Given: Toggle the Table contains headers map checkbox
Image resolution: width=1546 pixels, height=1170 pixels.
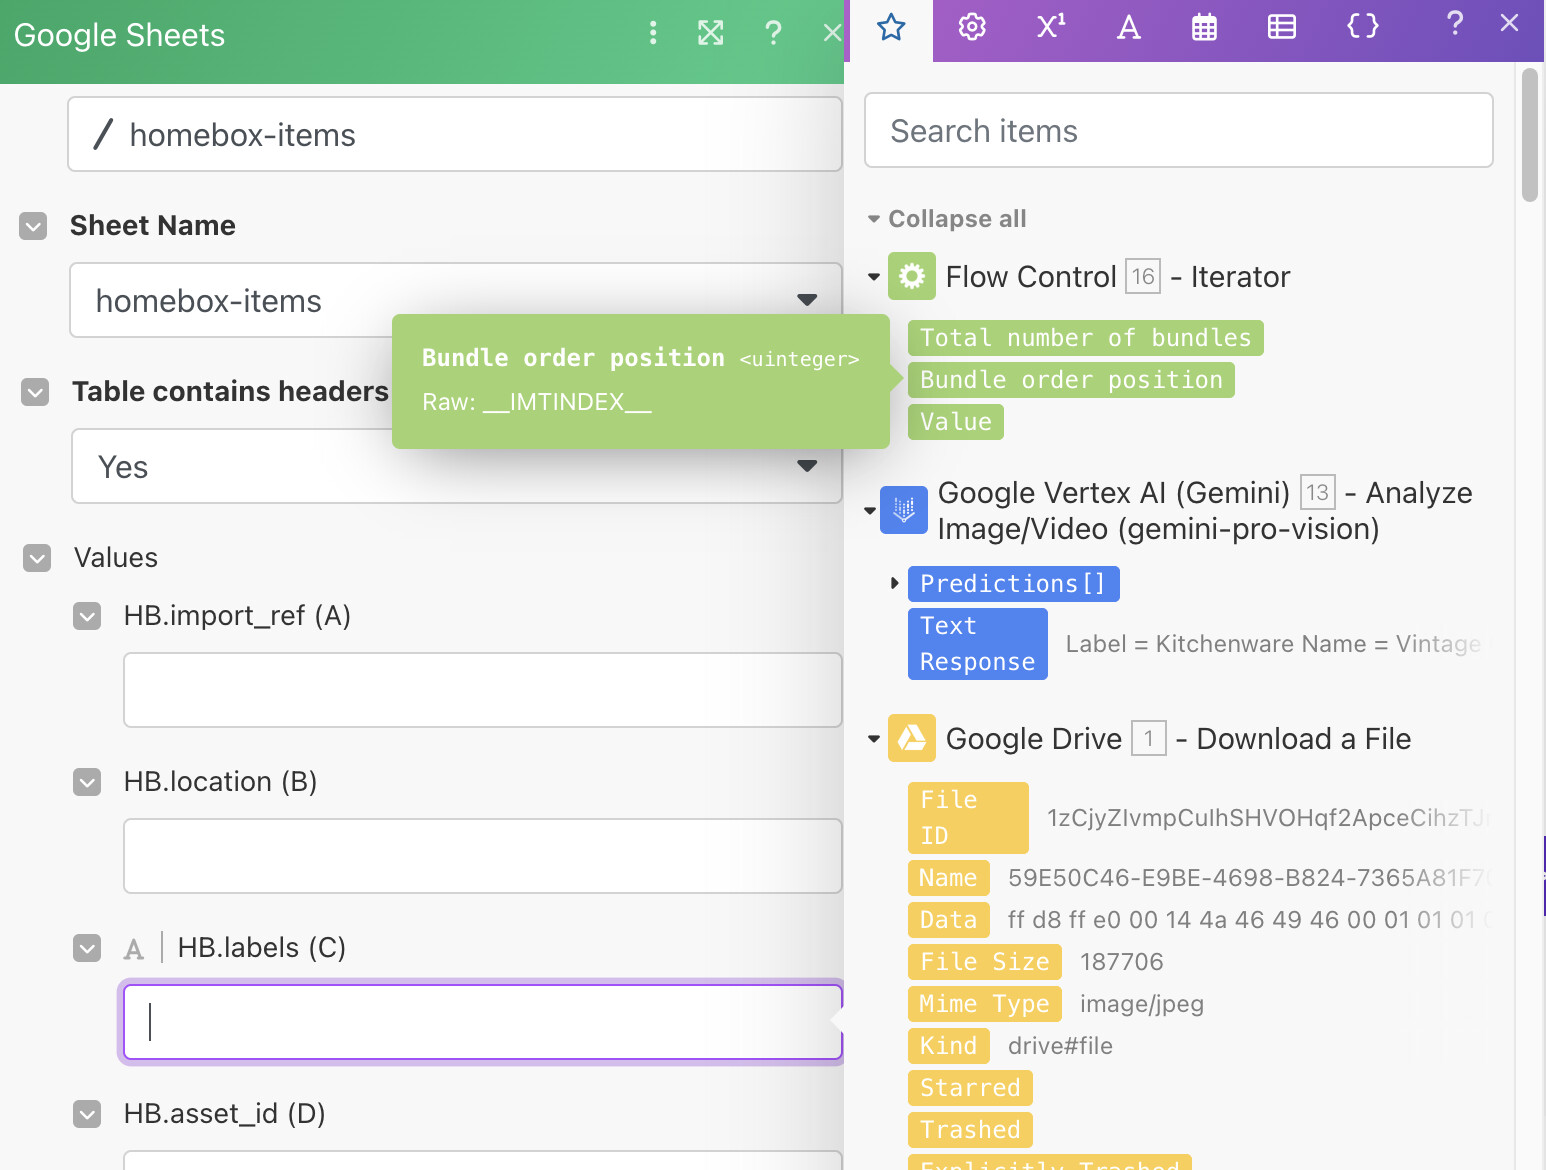Looking at the screenshot, I should (35, 392).
